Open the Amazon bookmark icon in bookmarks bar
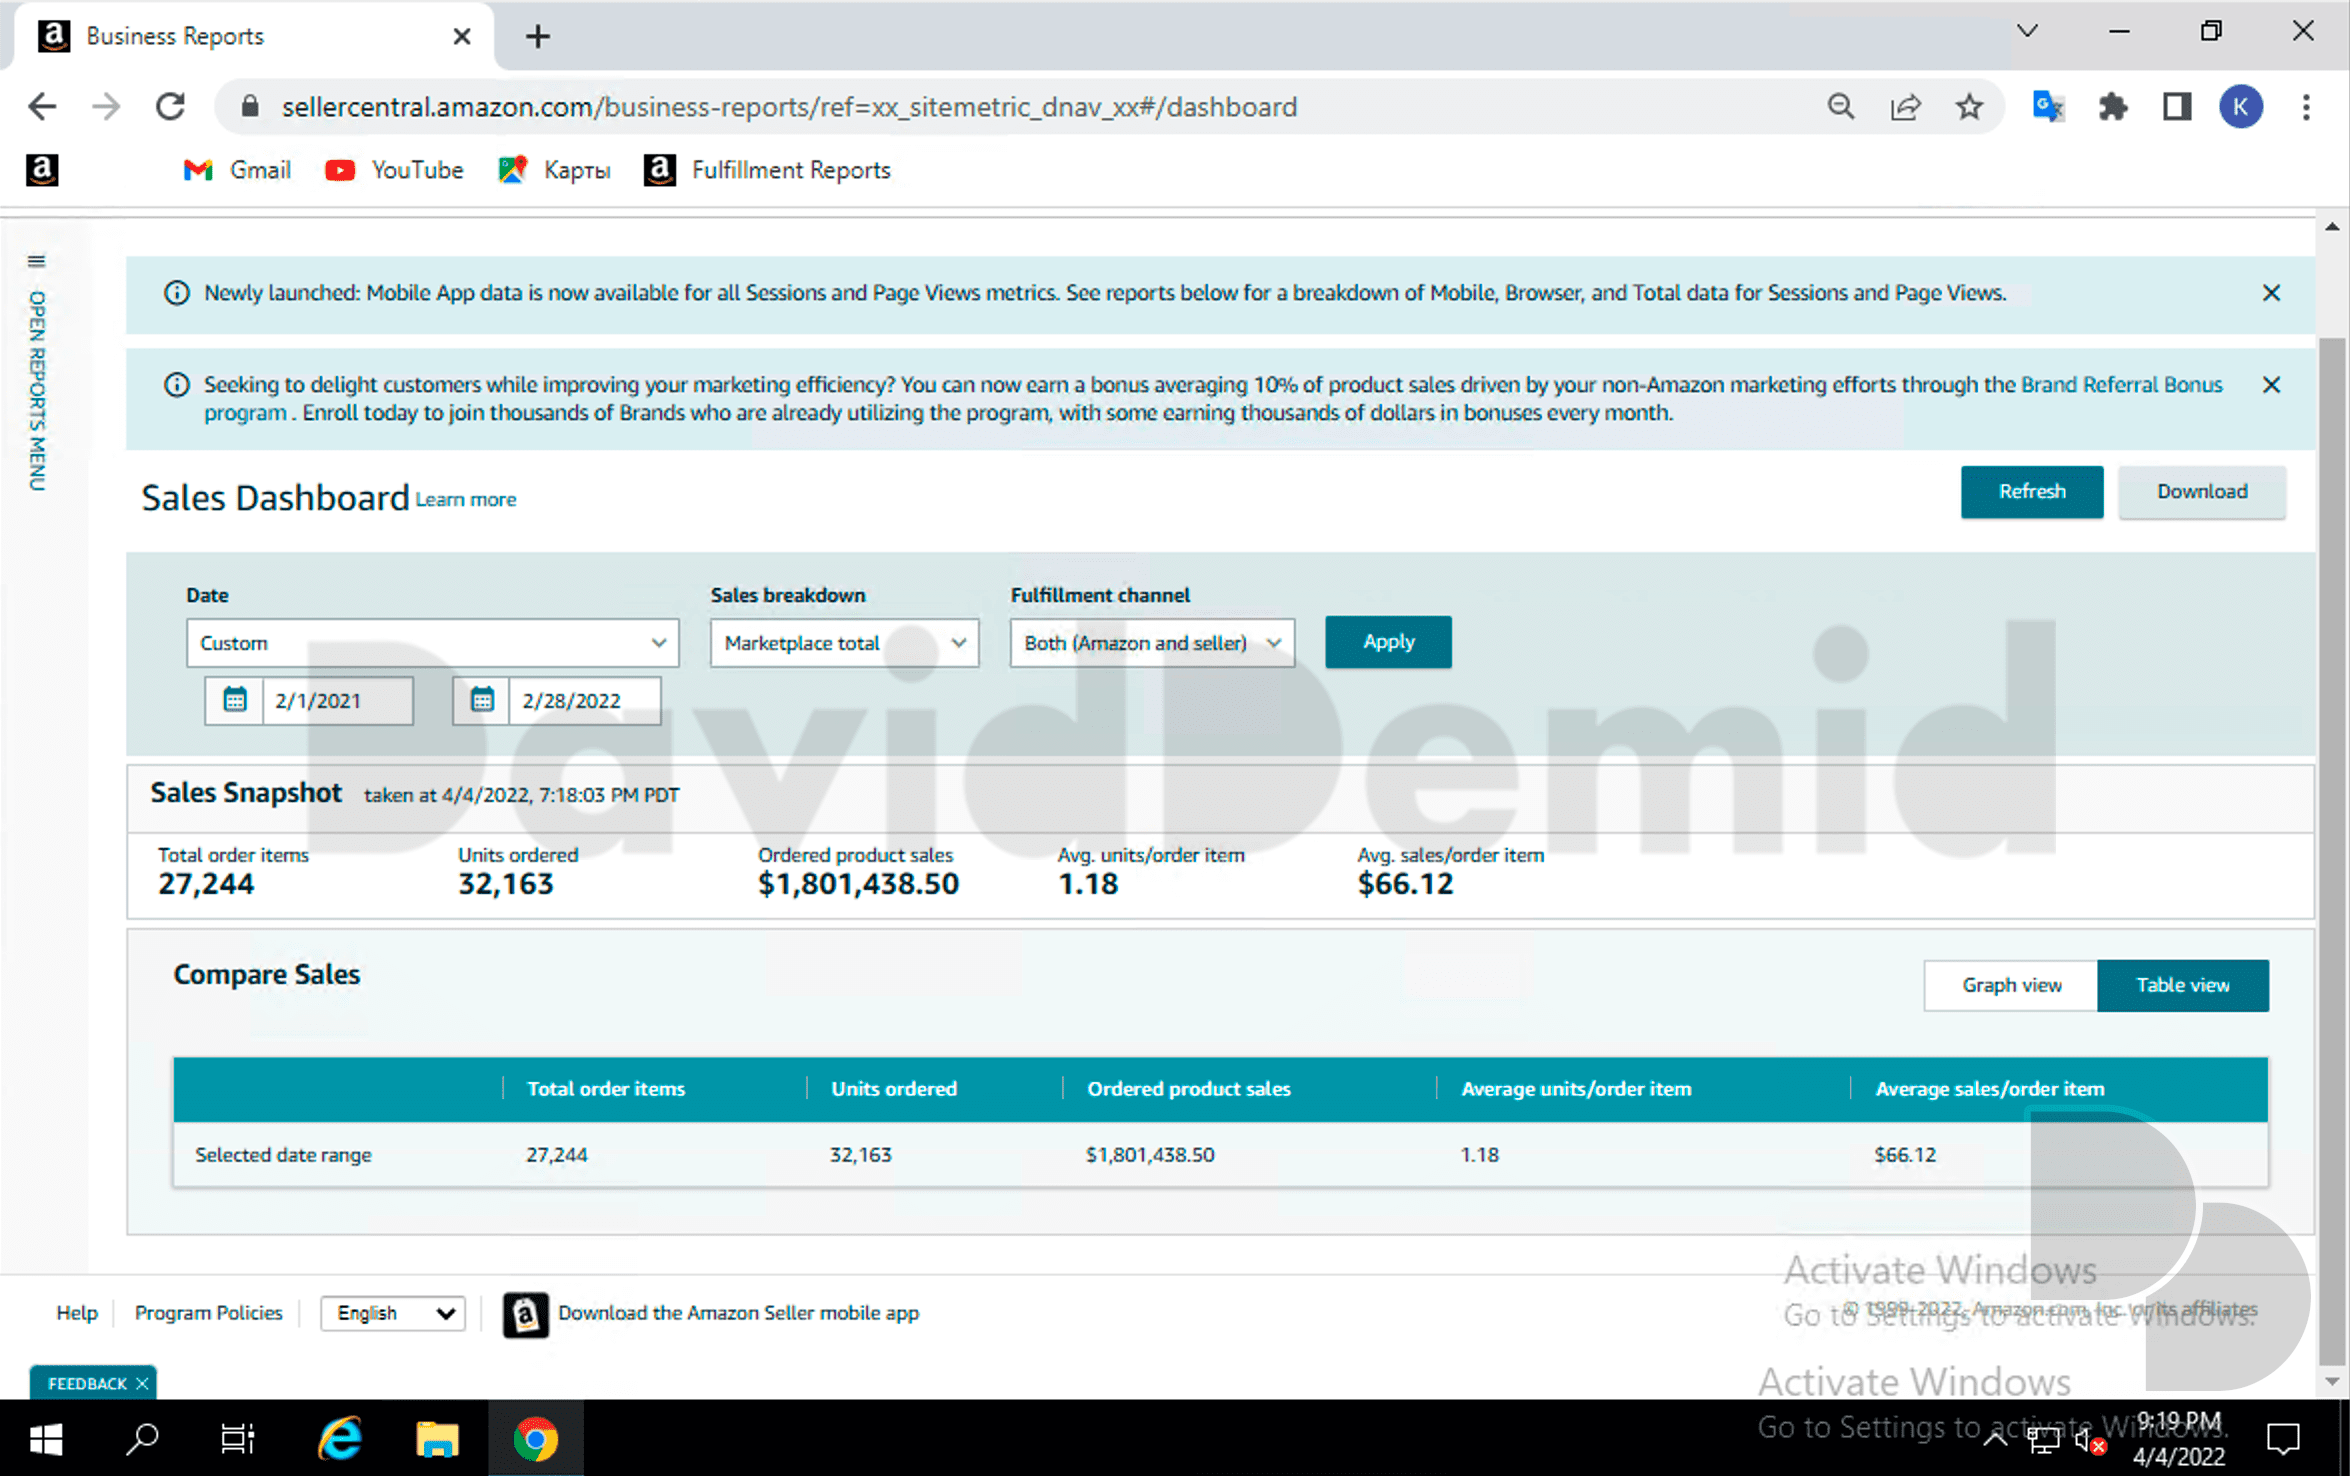The height and width of the screenshot is (1476, 2350). [42, 170]
